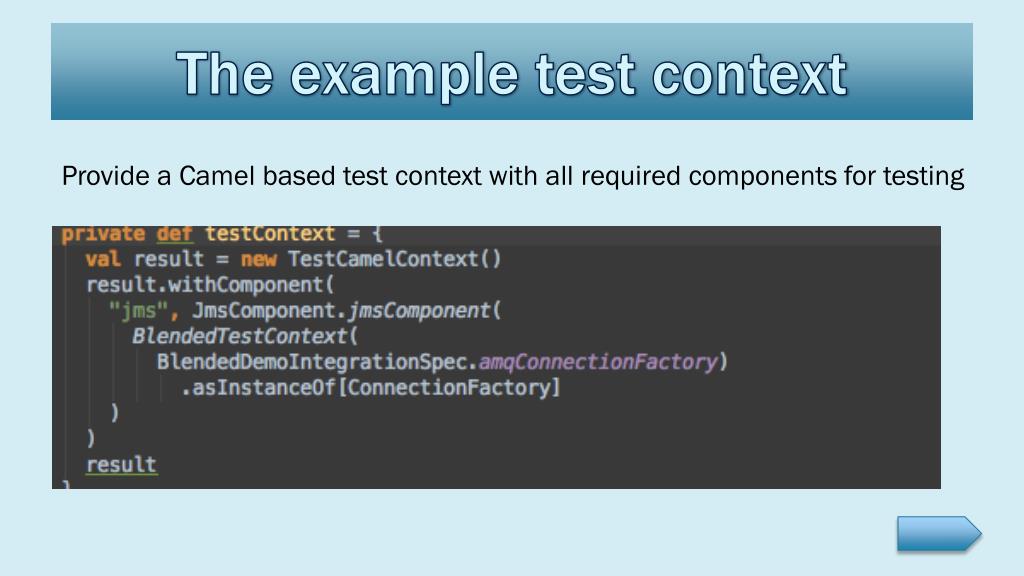Viewport: 1024px width, 576px height.
Task: Select the slide title 'The example test context'
Action: 512,74
